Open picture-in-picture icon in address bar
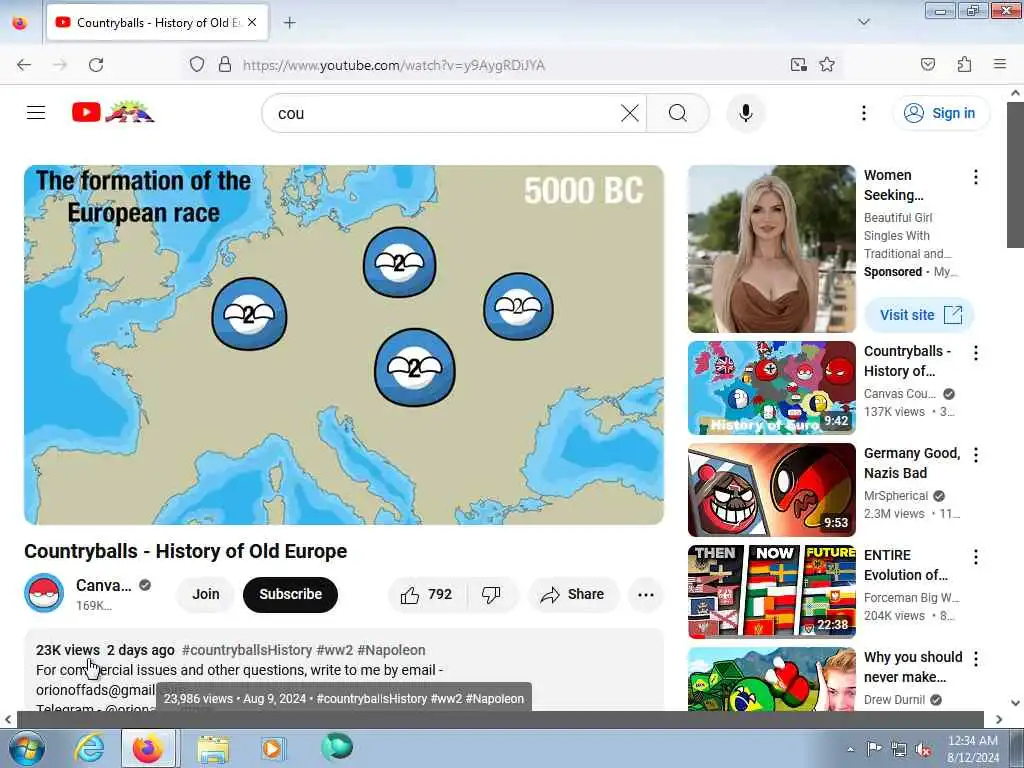 coord(798,65)
